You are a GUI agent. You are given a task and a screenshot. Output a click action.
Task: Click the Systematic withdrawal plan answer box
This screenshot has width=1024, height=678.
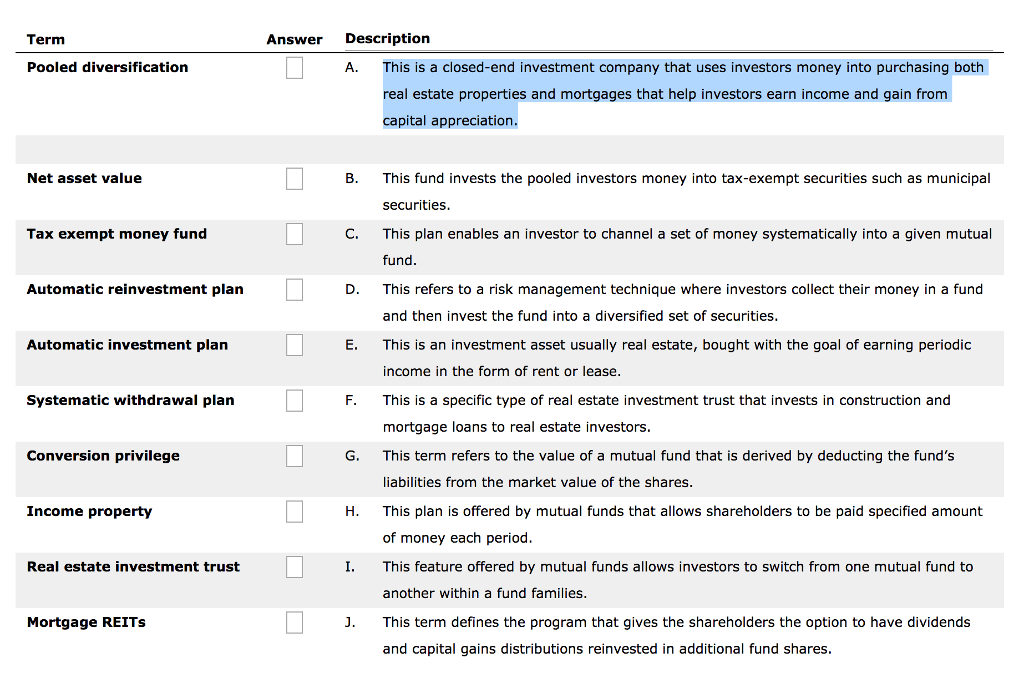coord(294,400)
